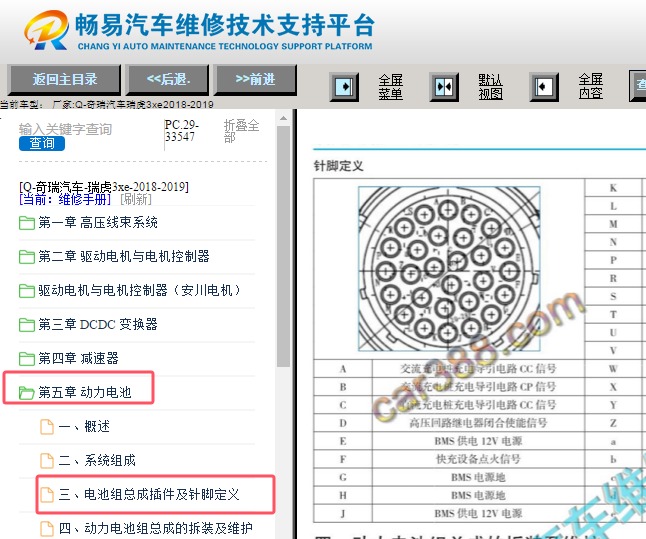Image resolution: width=646 pixels, height=539 pixels.
Task: Expand 第一章 高压线束系统 chapter
Action: pyautogui.click(x=98, y=223)
